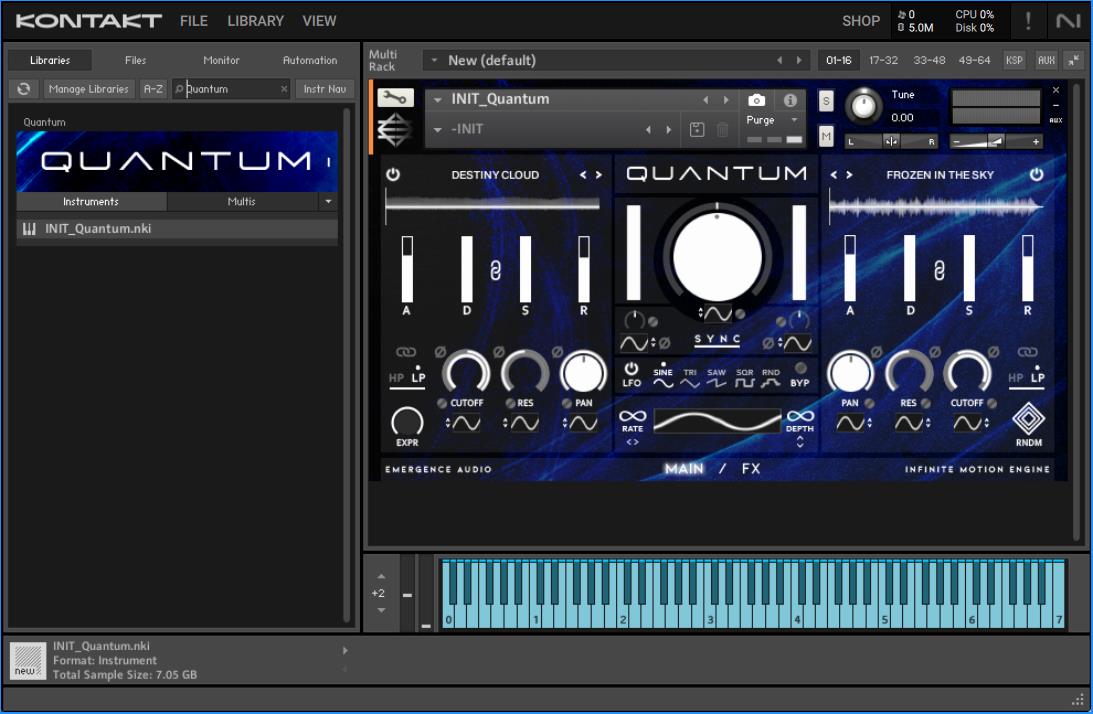Toggle power for Destiny Cloud layer

pyautogui.click(x=393, y=175)
